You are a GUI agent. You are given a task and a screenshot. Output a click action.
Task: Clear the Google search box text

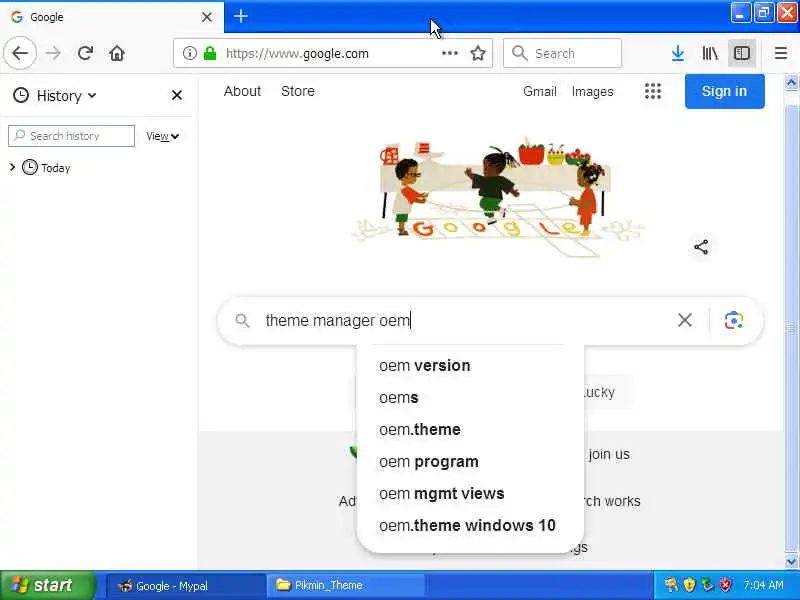pyautogui.click(x=685, y=320)
